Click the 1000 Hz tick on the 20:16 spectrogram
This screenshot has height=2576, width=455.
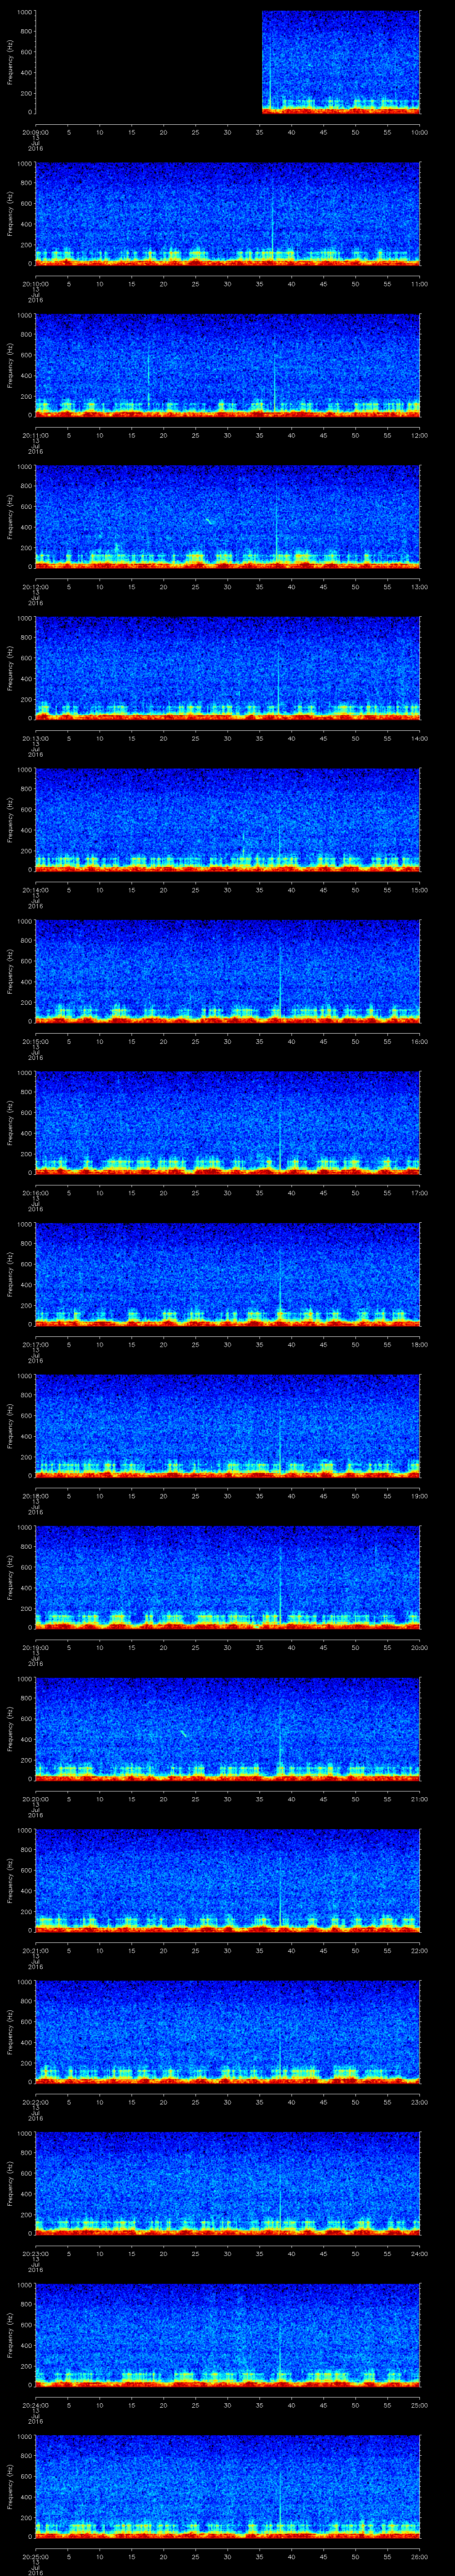26,1073
